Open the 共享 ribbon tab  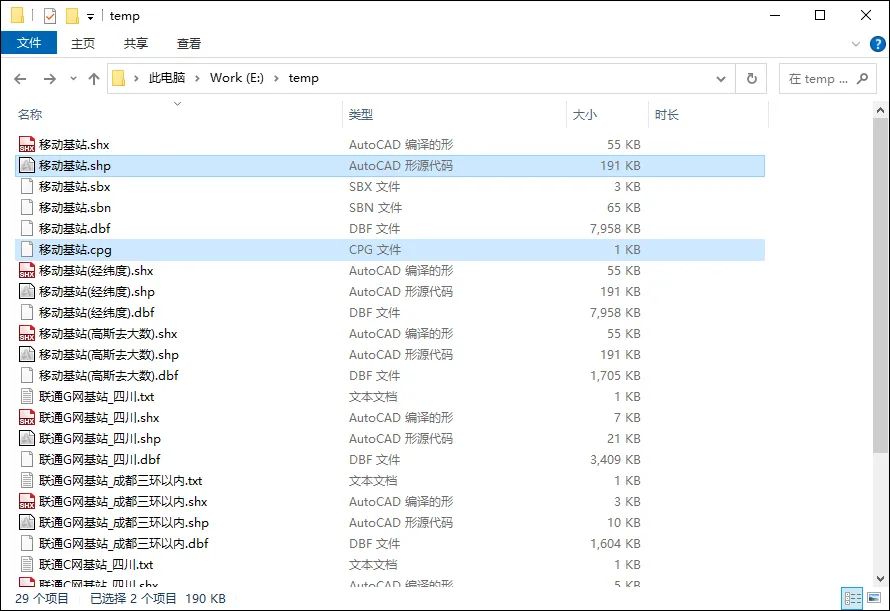[x=136, y=43]
